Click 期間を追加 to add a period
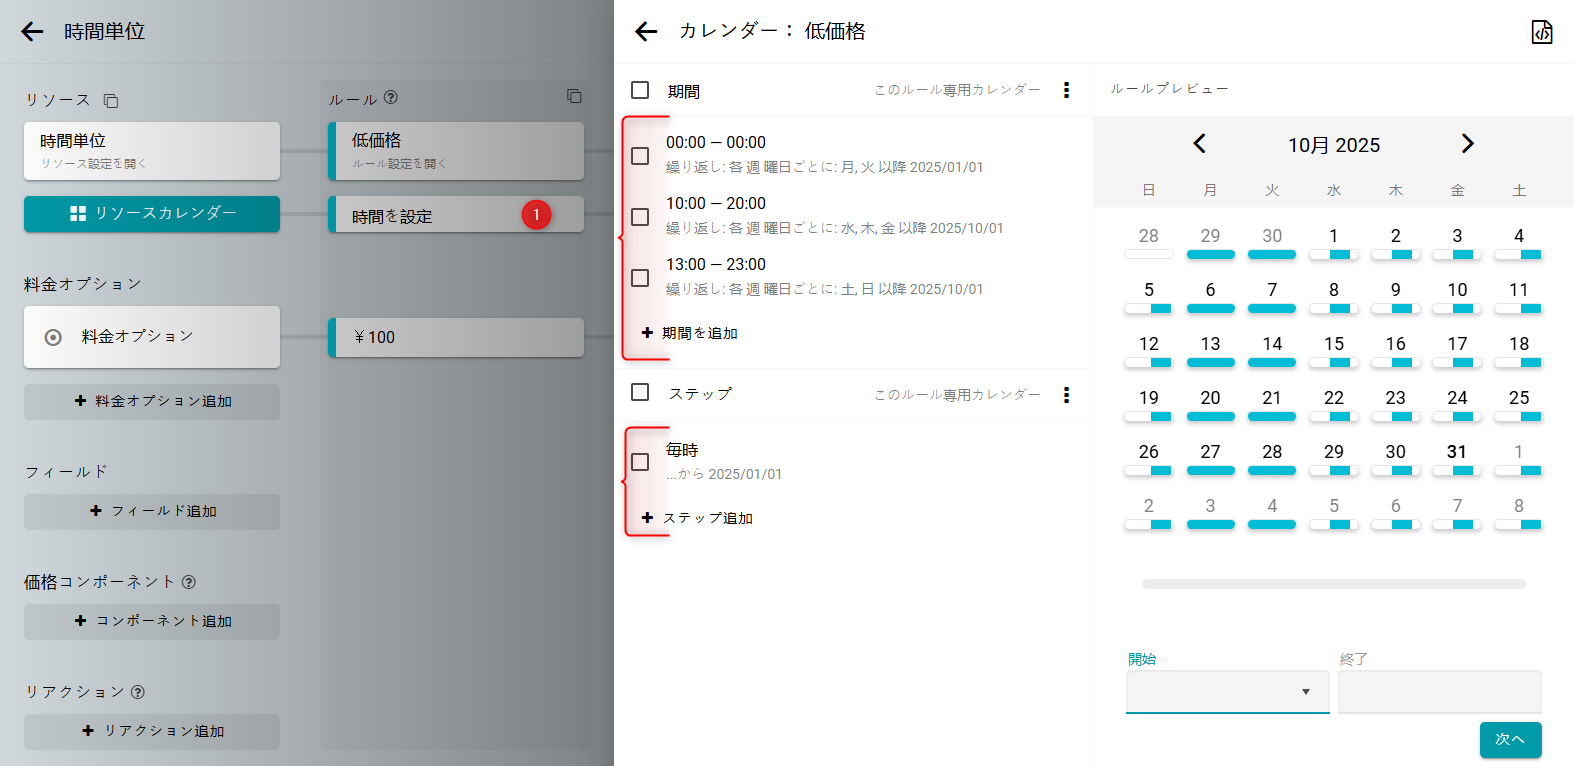1574x766 pixels. pyautogui.click(x=690, y=333)
